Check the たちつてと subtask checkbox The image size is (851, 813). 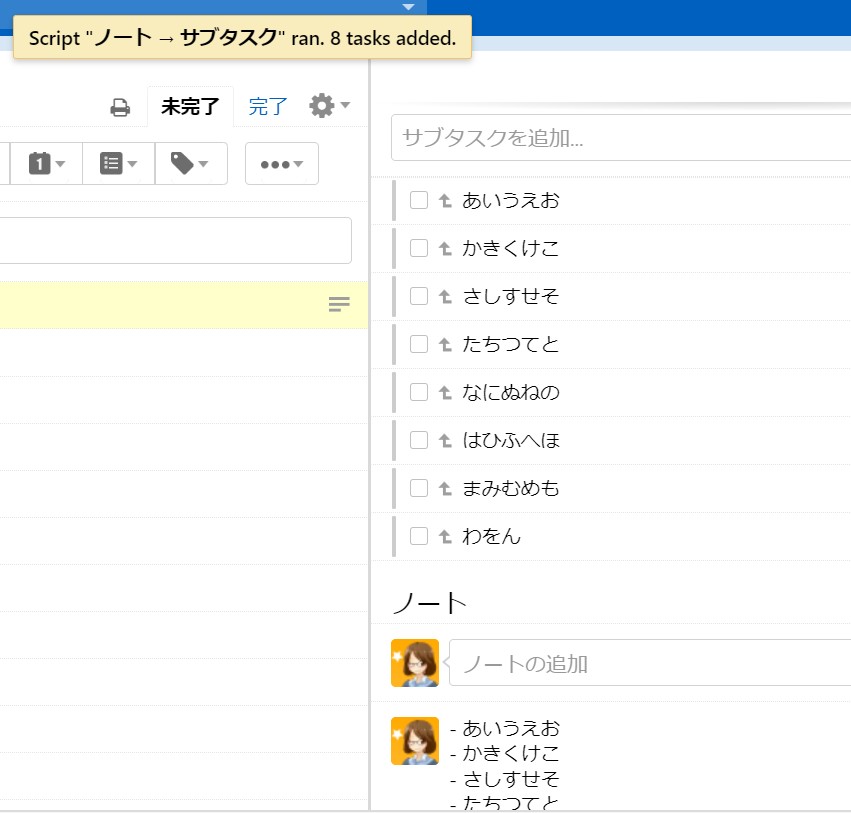[x=419, y=344]
